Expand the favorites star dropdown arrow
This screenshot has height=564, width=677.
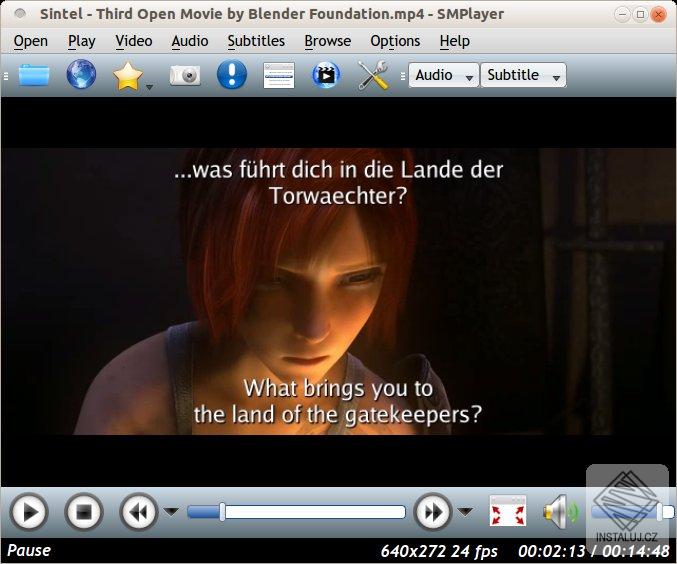149,87
